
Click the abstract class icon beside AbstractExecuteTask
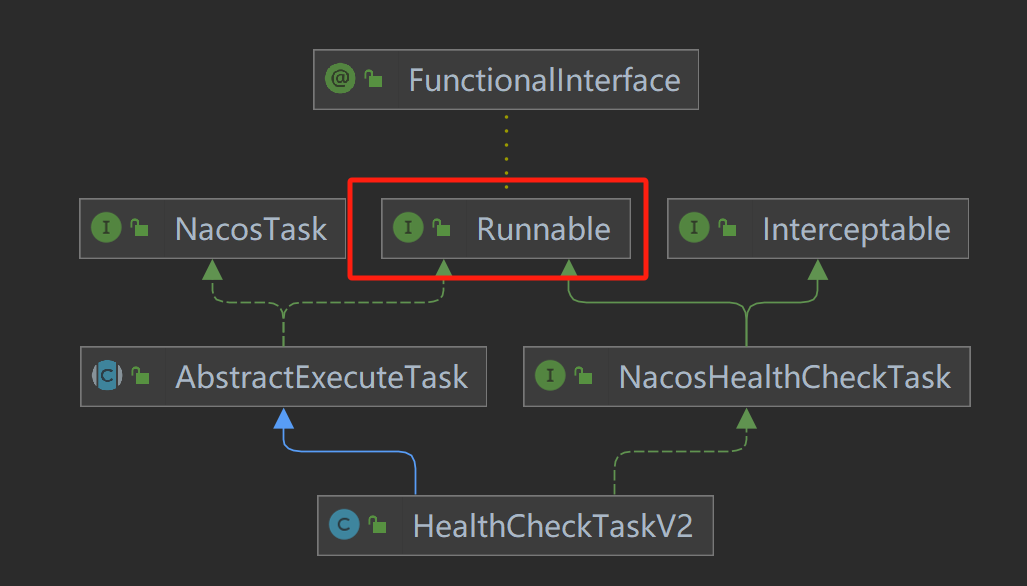[107, 376]
